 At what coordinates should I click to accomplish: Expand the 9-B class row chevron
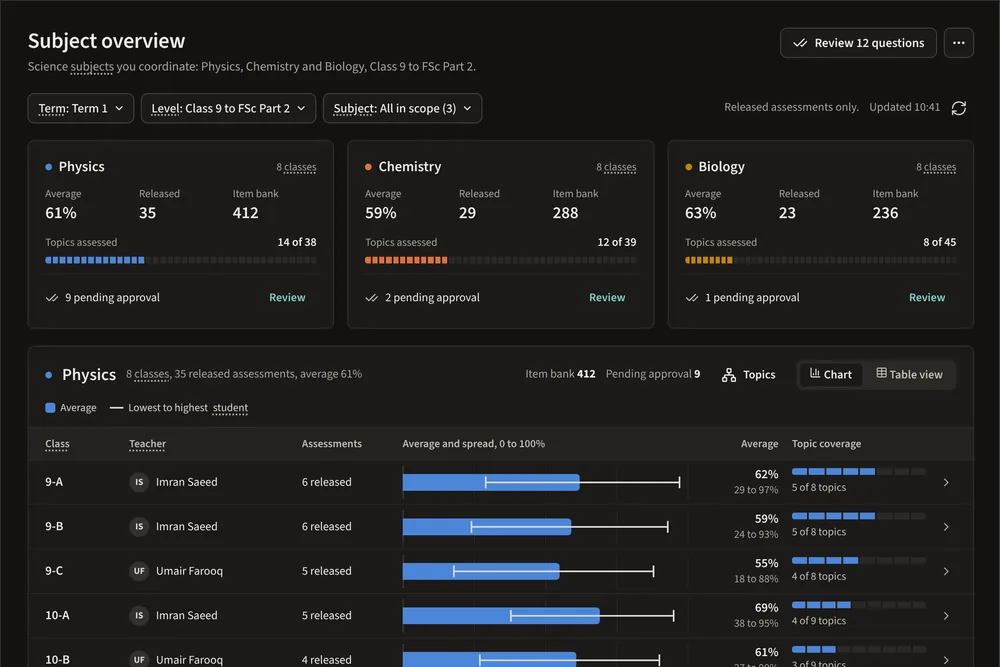coord(946,527)
